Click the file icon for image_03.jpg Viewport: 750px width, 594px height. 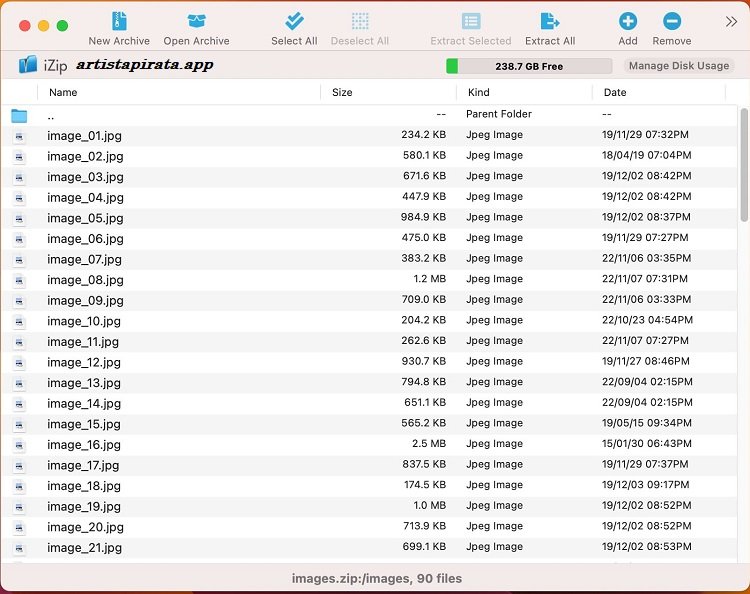point(19,177)
